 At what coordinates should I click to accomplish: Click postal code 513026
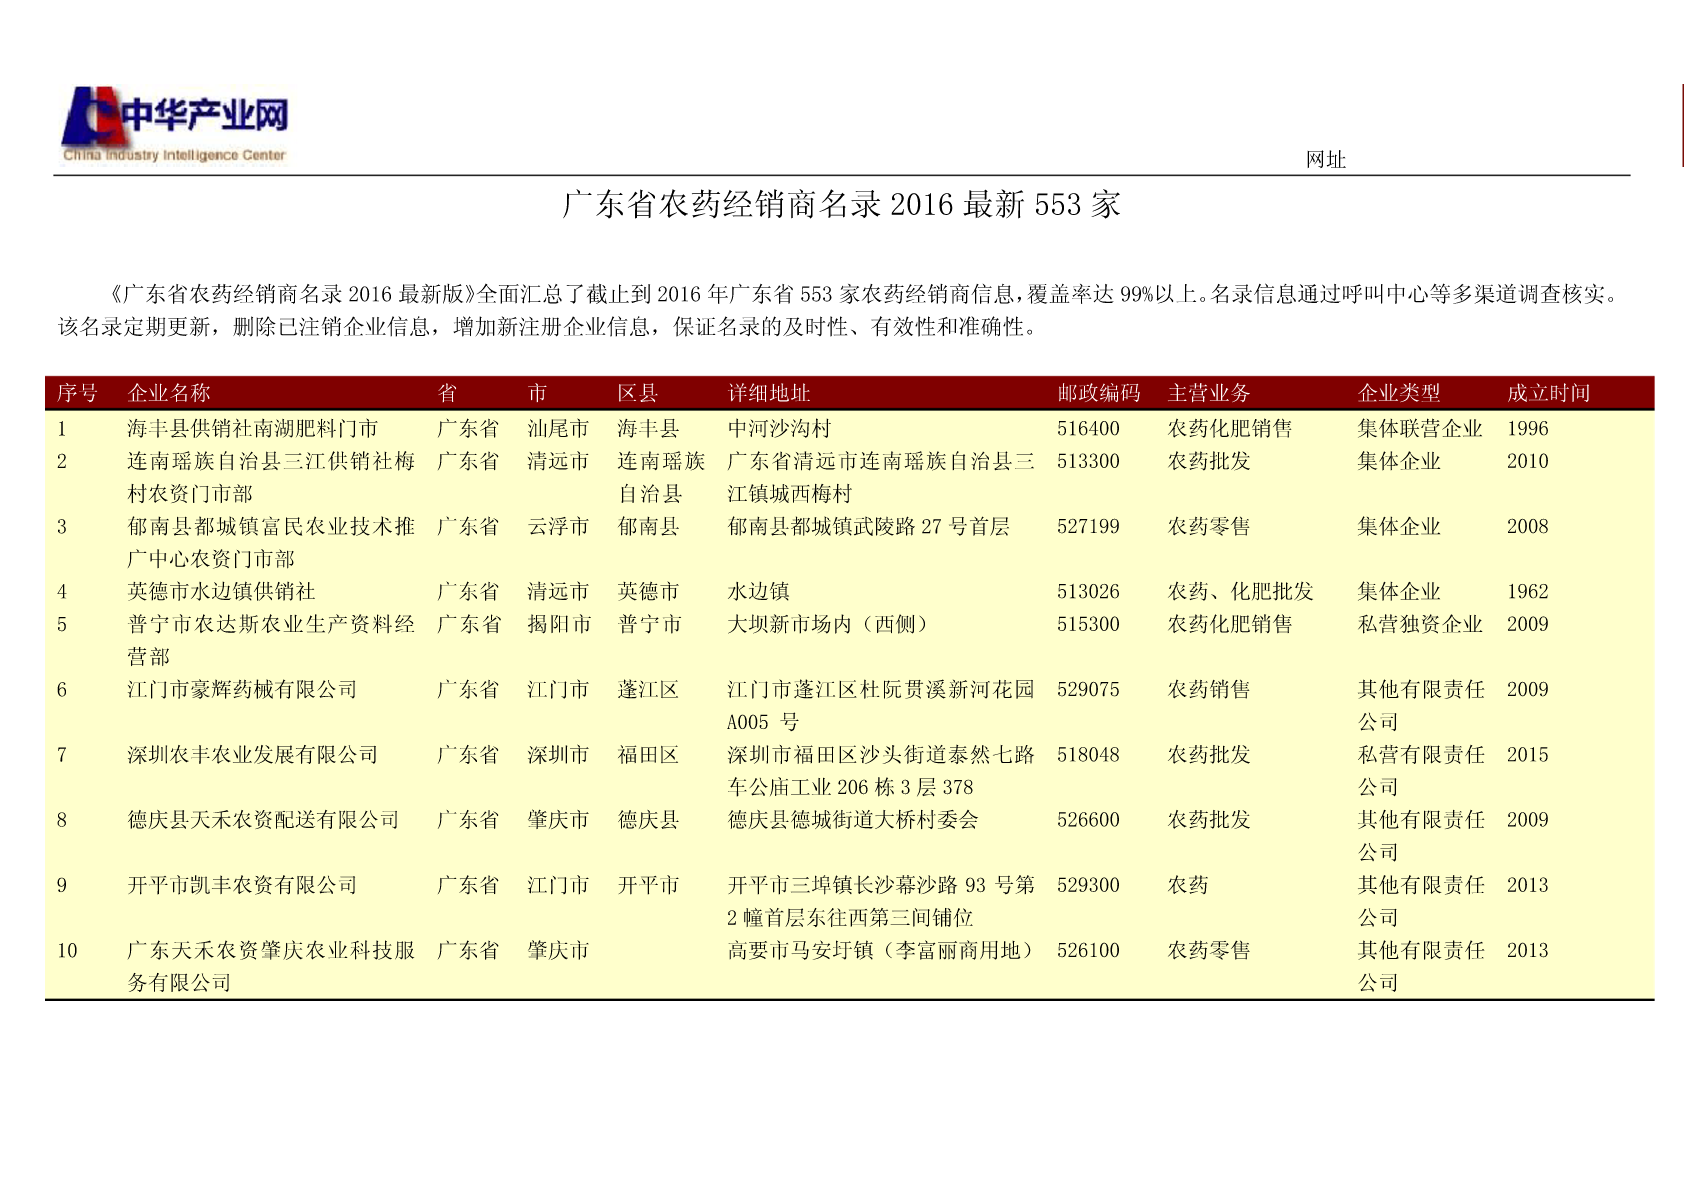(x=1088, y=592)
